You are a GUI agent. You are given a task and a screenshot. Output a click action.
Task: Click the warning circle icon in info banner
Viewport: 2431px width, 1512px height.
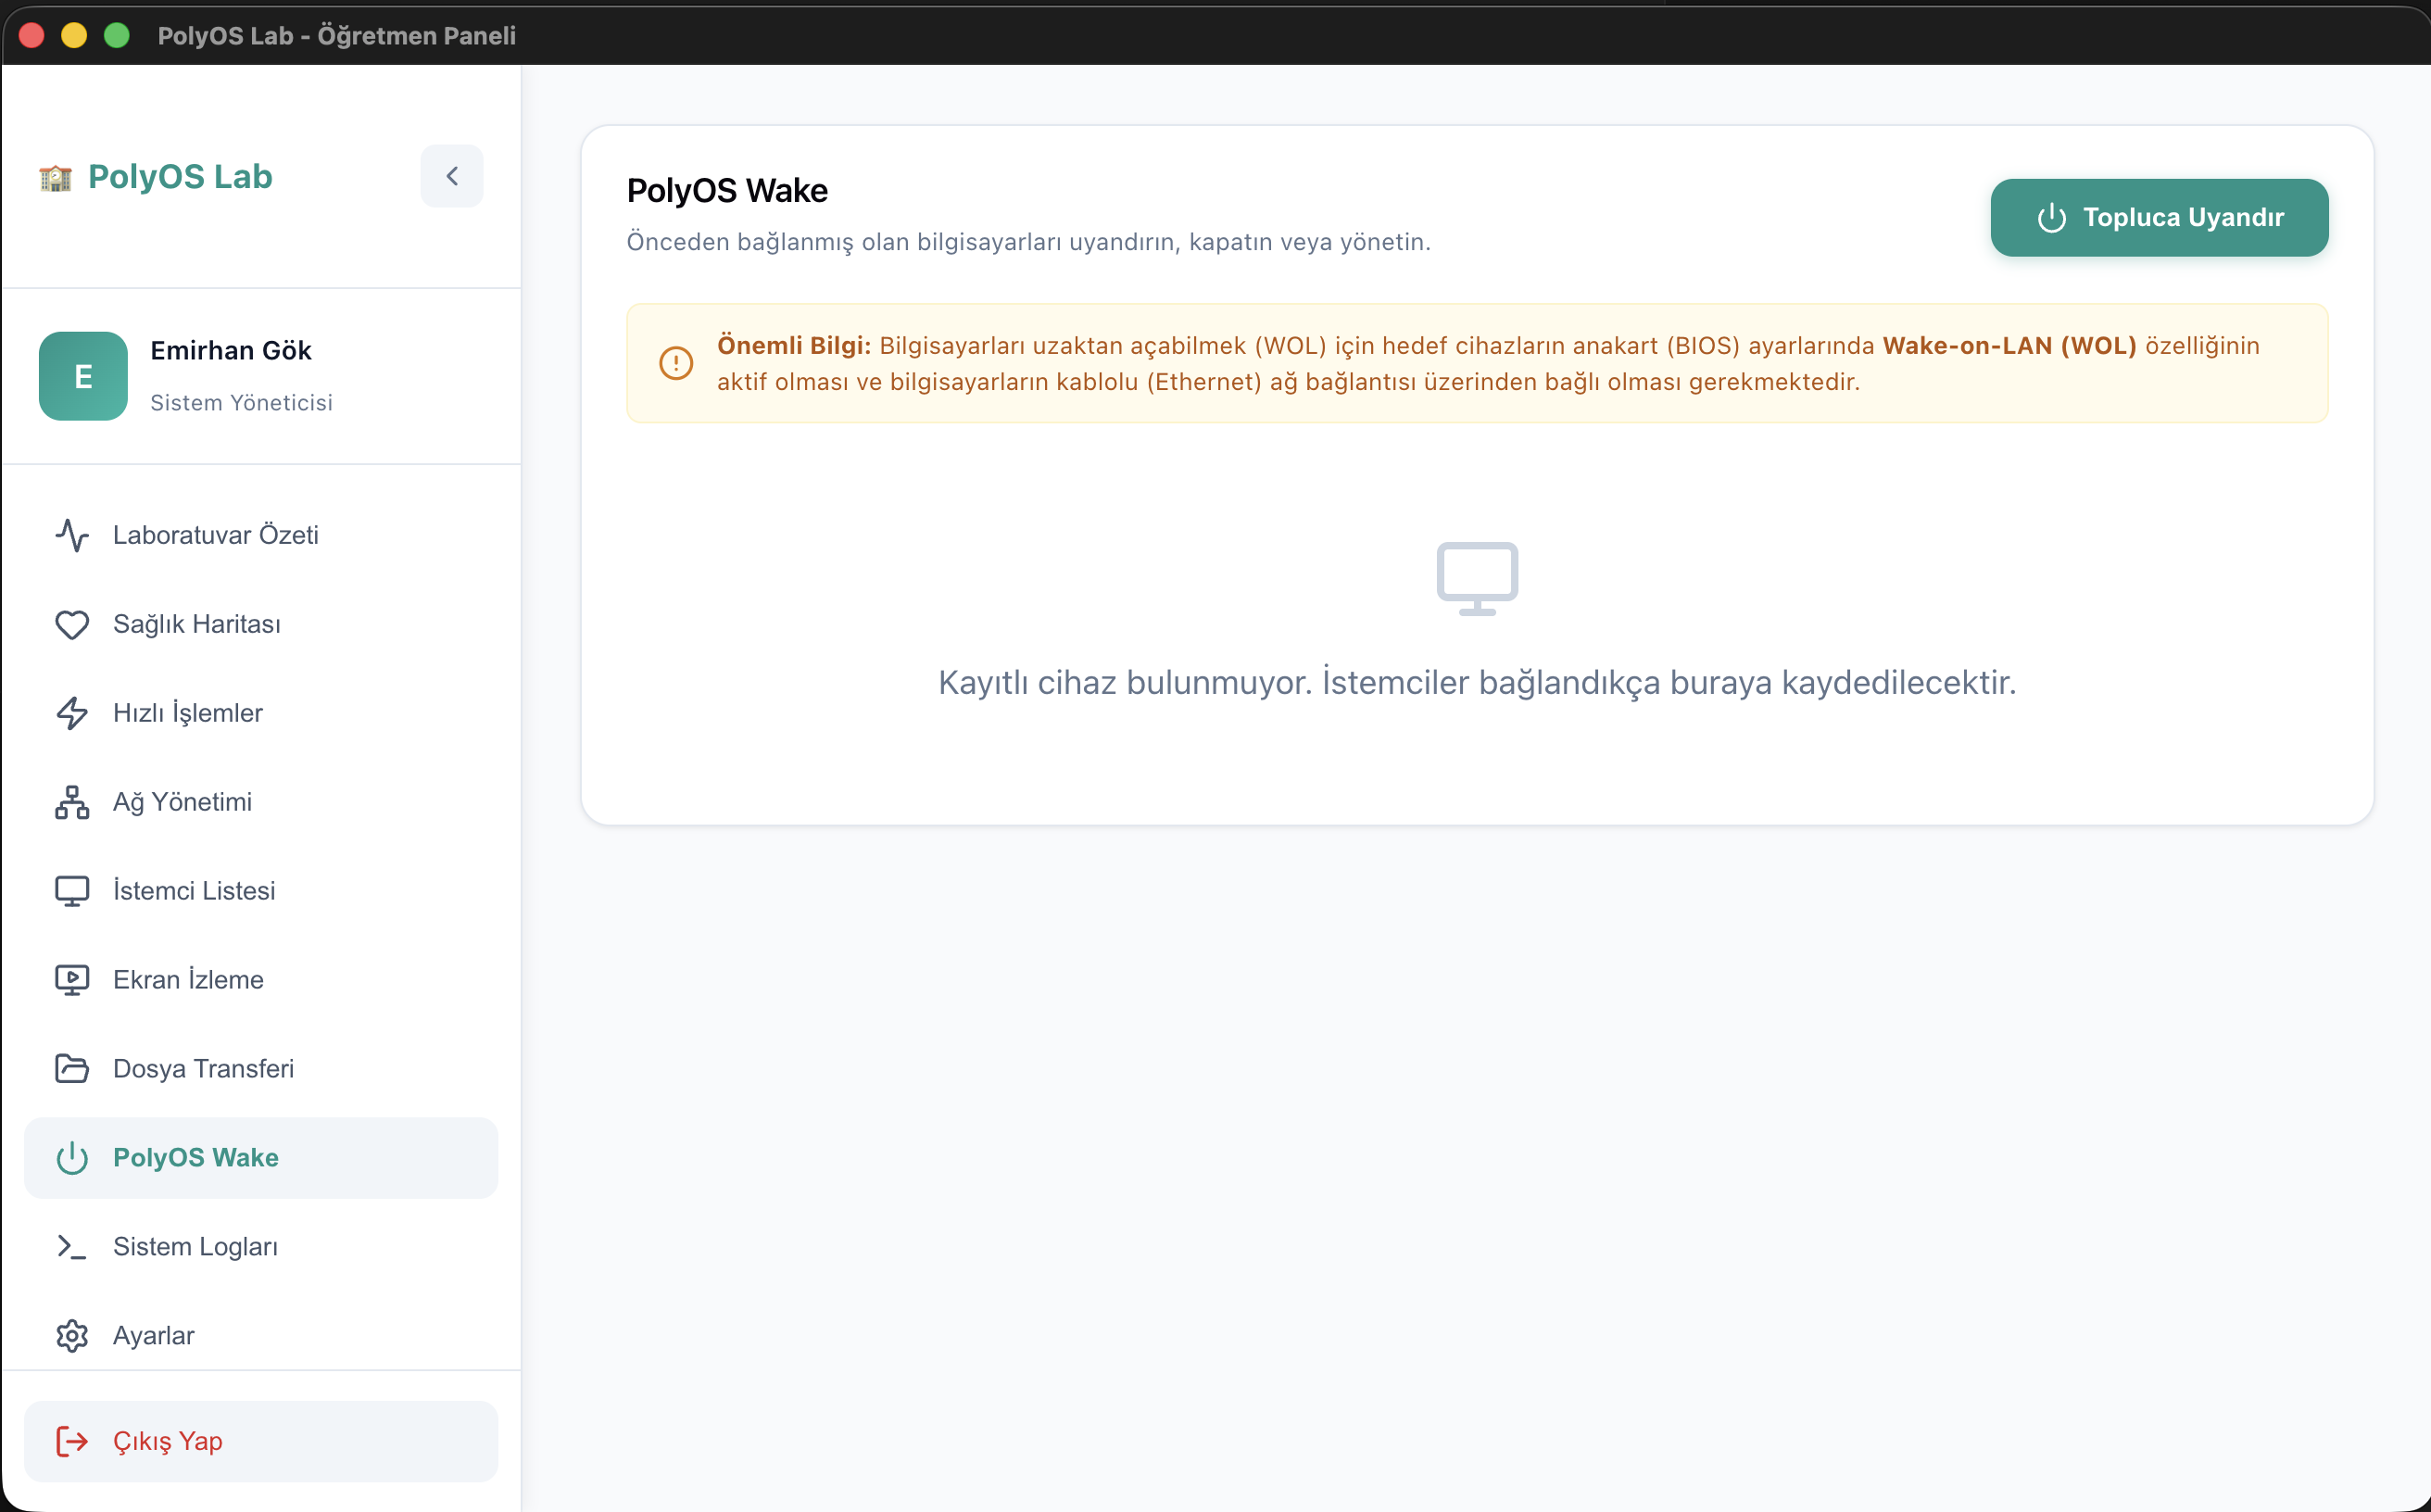pyautogui.click(x=676, y=363)
